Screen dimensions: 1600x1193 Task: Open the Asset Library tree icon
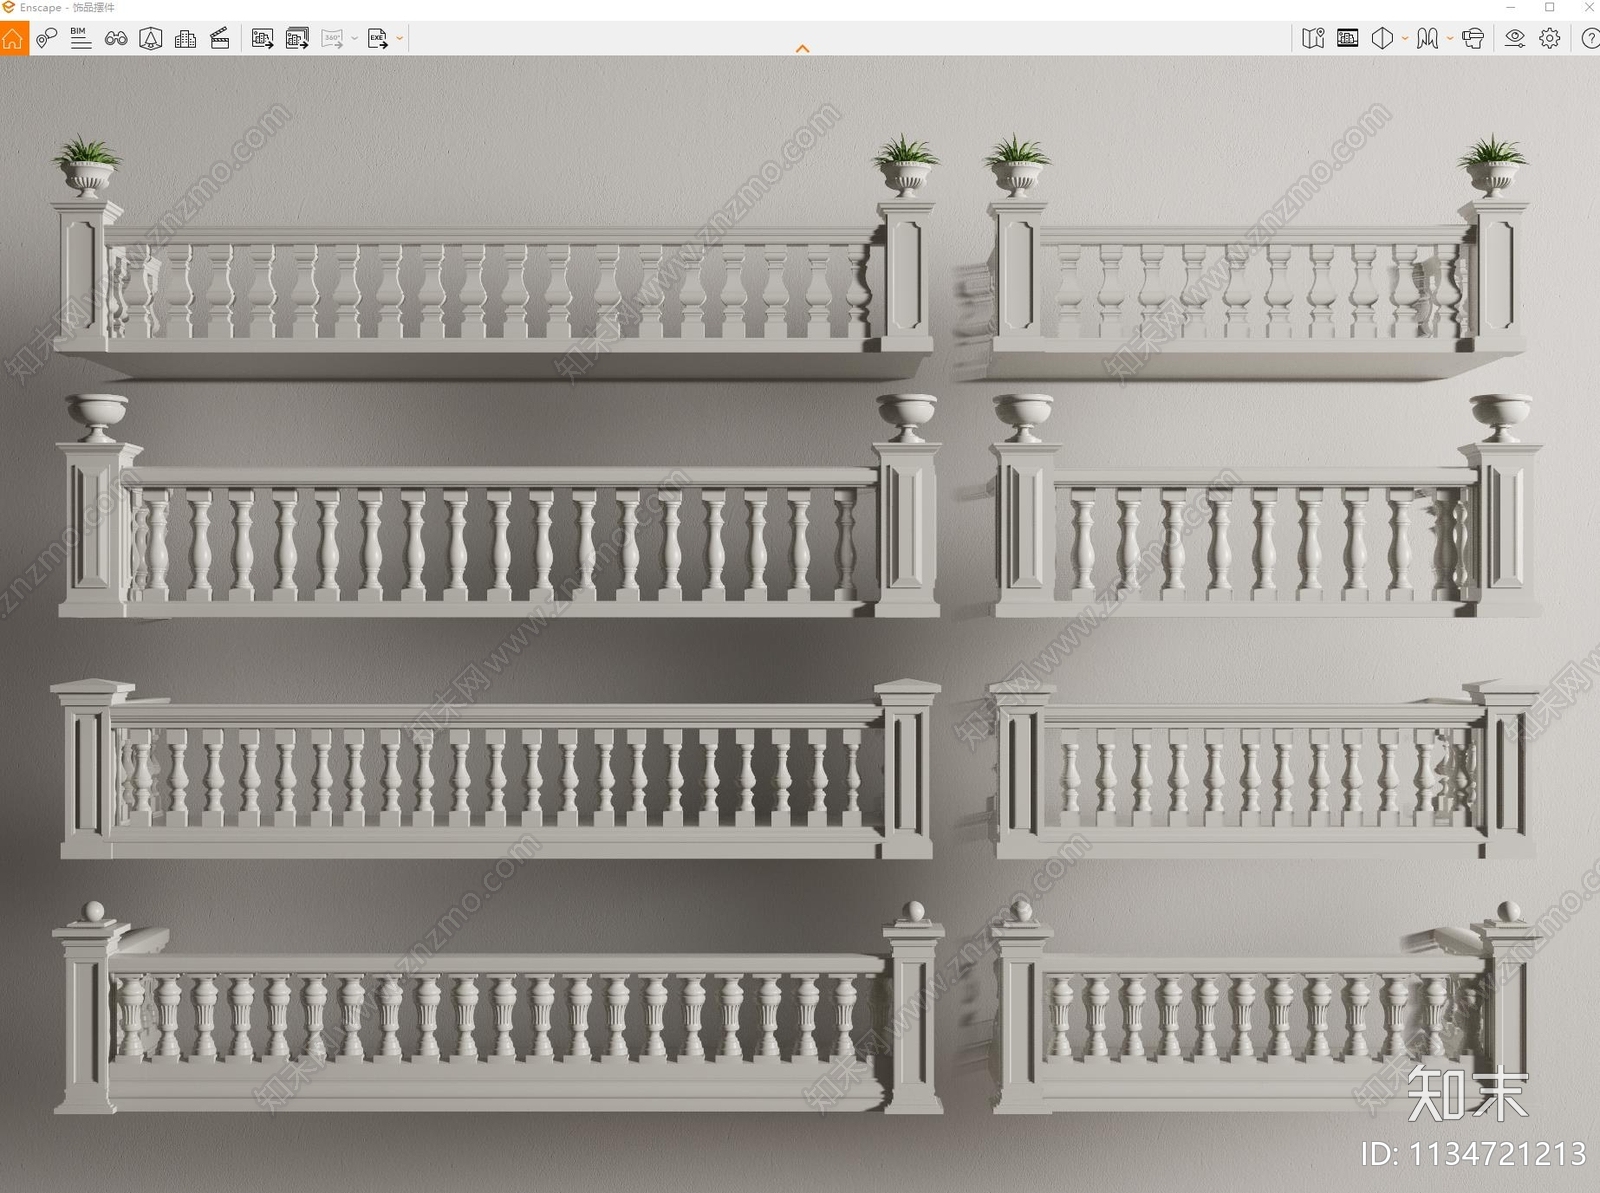pos(151,39)
